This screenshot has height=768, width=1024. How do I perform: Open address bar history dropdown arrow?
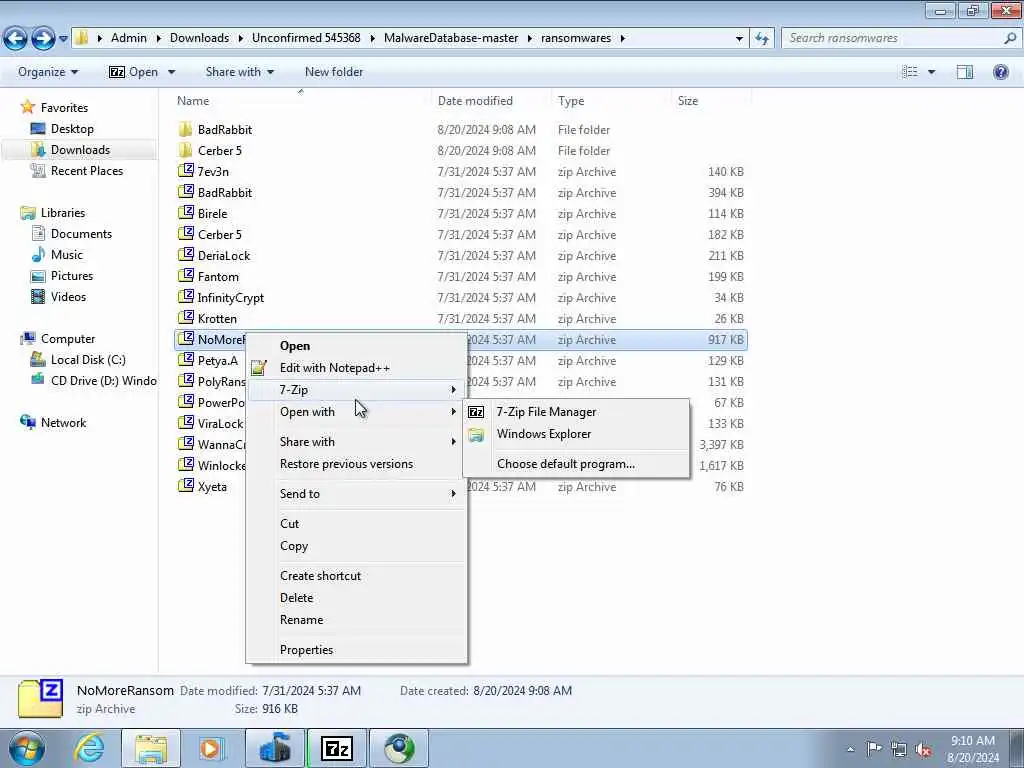[739, 39]
